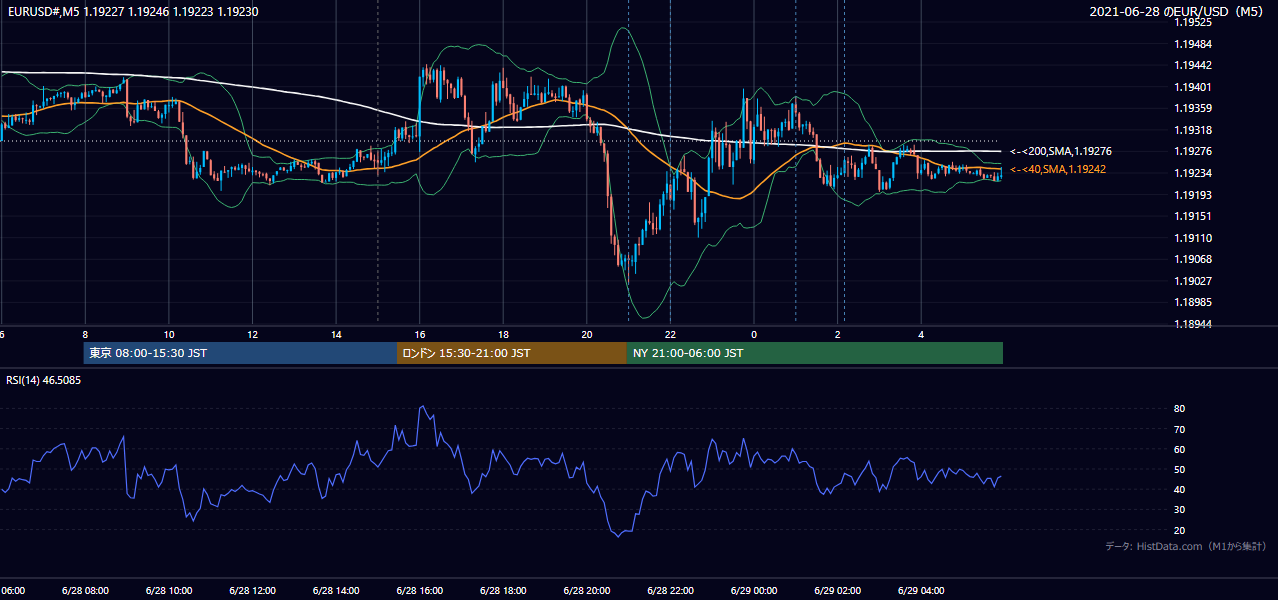Click hour tick 22 under the price chart
This screenshot has width=1278, height=600.
pos(671,334)
